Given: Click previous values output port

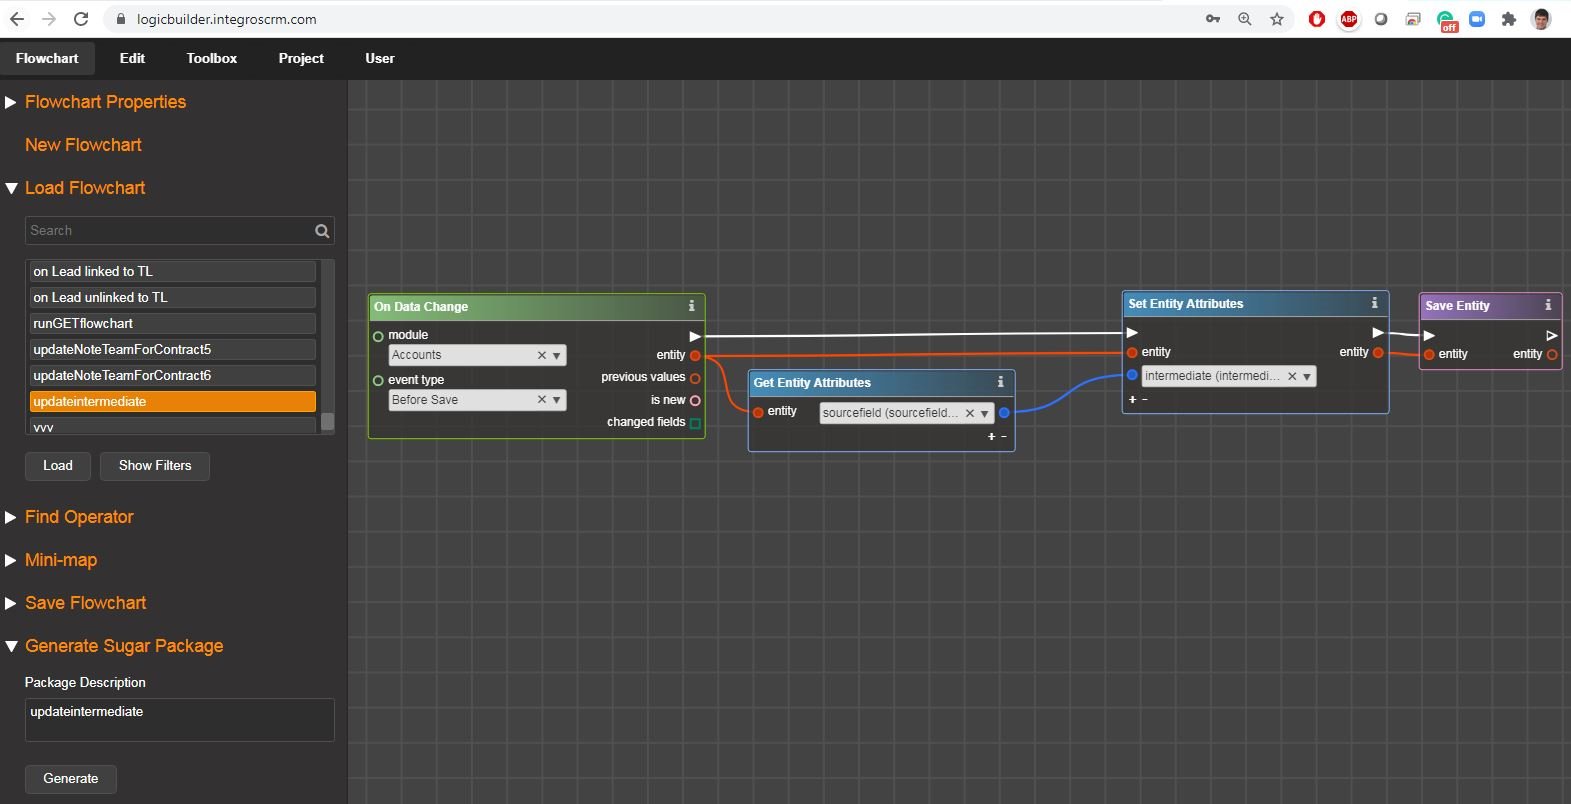Looking at the screenshot, I should 695,378.
